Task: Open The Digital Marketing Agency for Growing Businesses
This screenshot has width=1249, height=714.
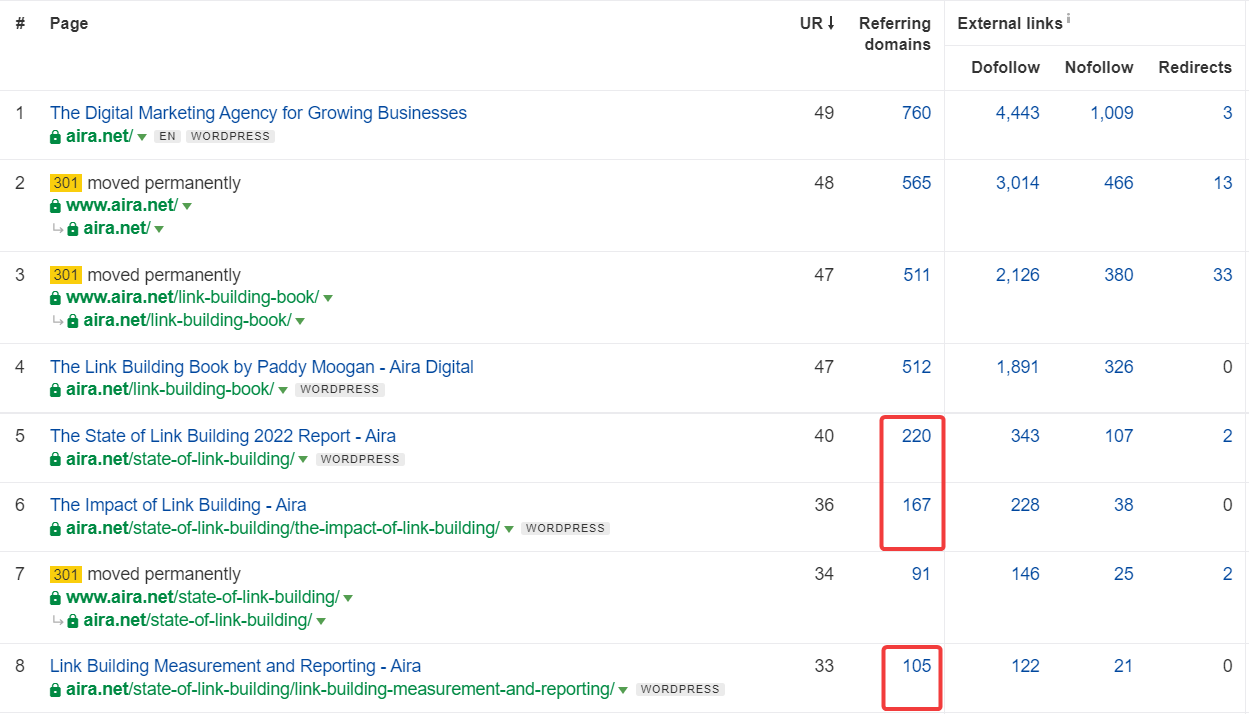Action: (x=258, y=113)
